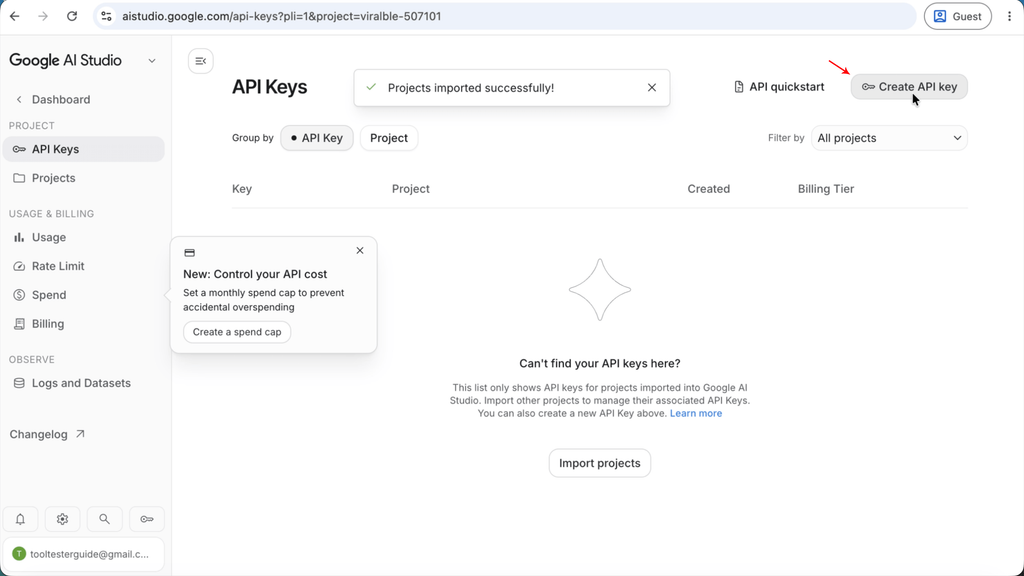Click the Create API key button

pos(908,87)
